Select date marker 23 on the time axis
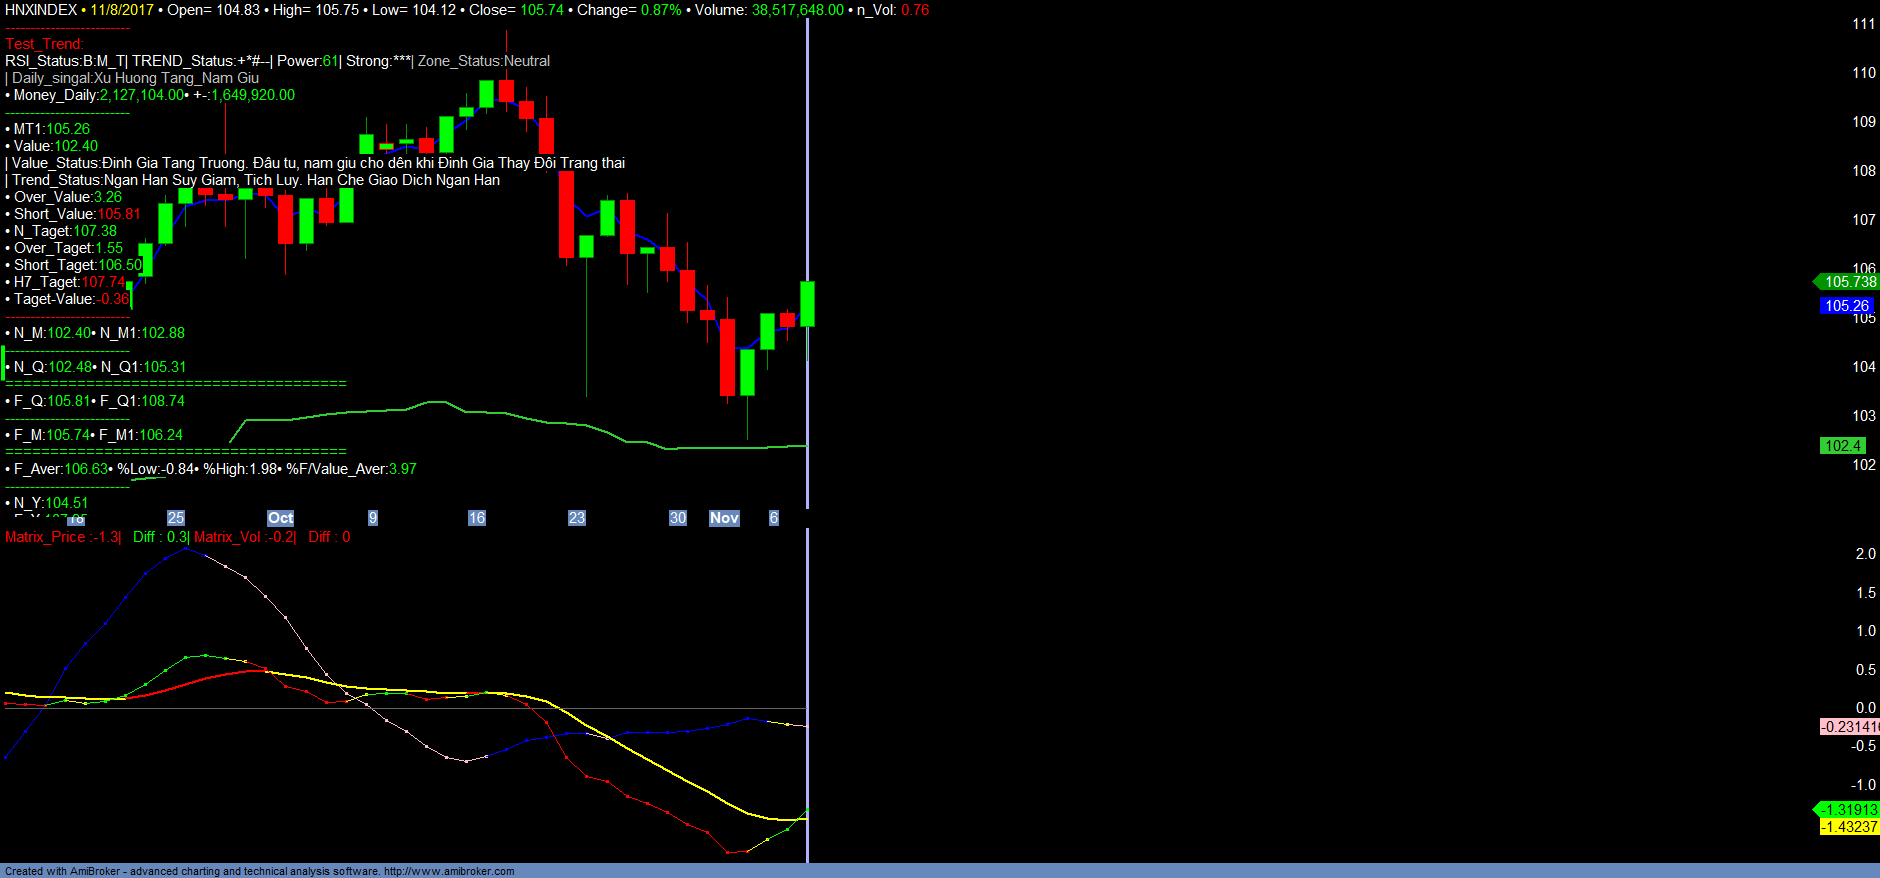This screenshot has width=1880, height=878. [x=577, y=518]
